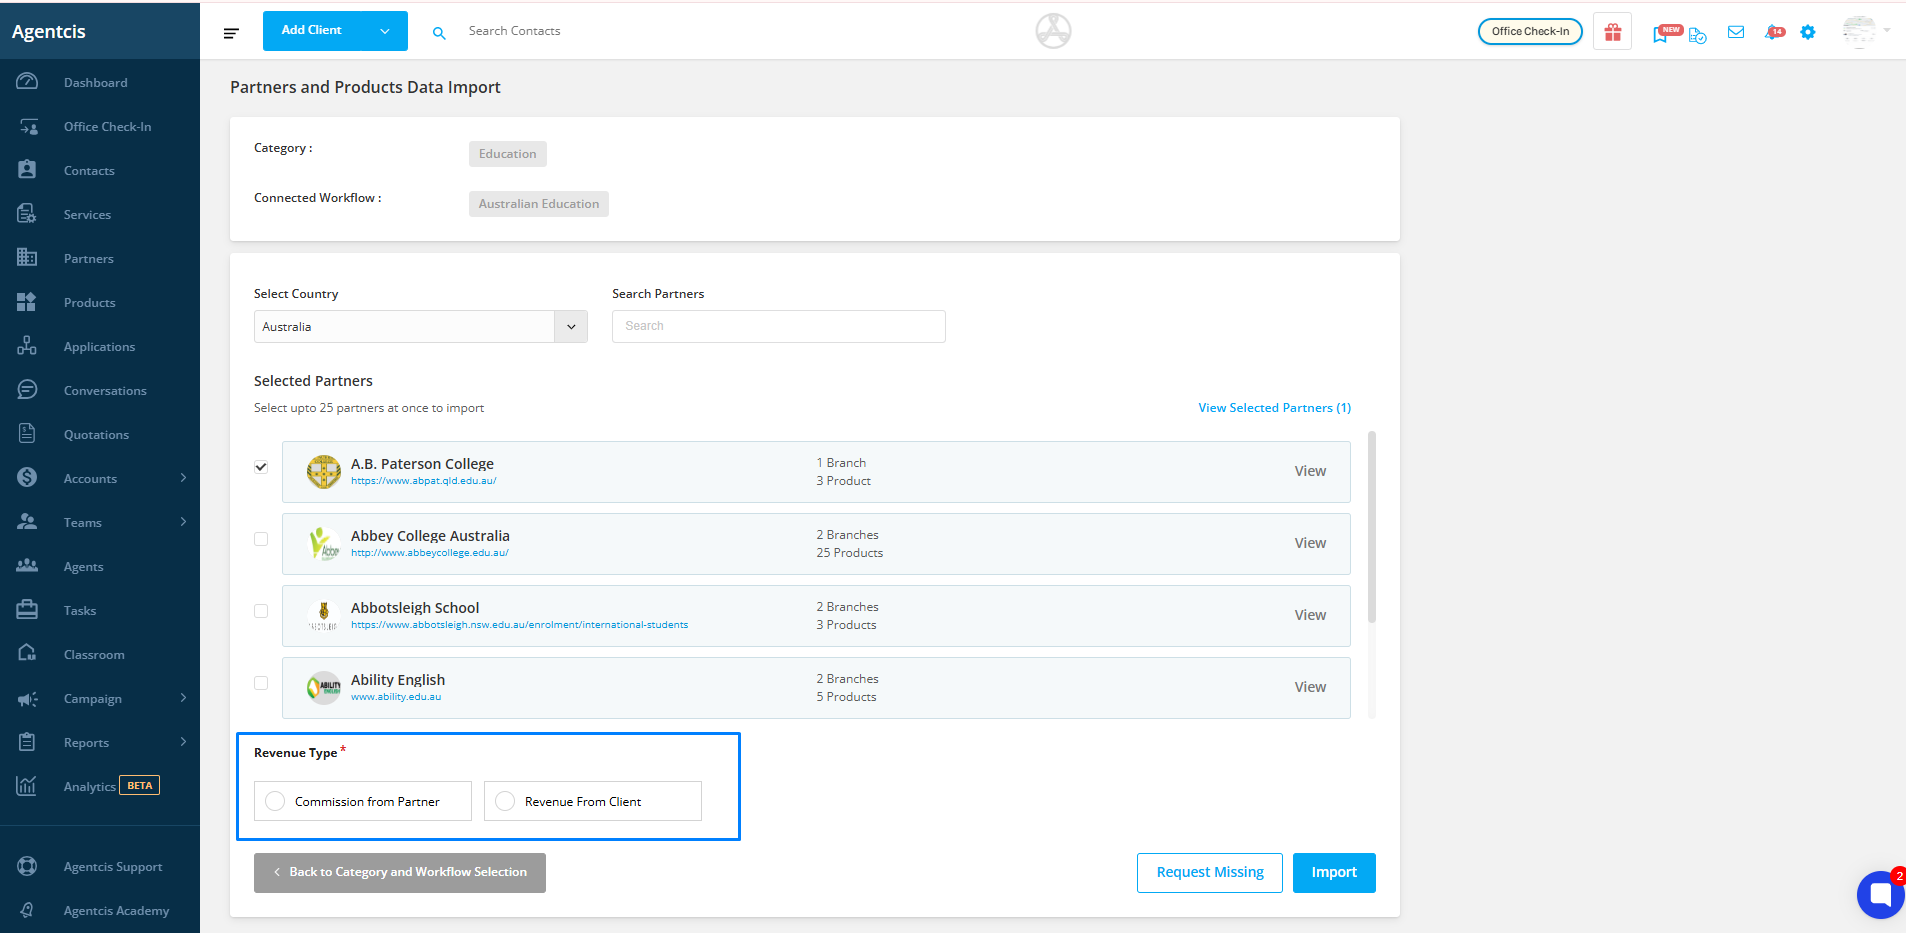The image size is (1906, 933).
Task: Open the Teams sidebar icon
Action: click(27, 522)
